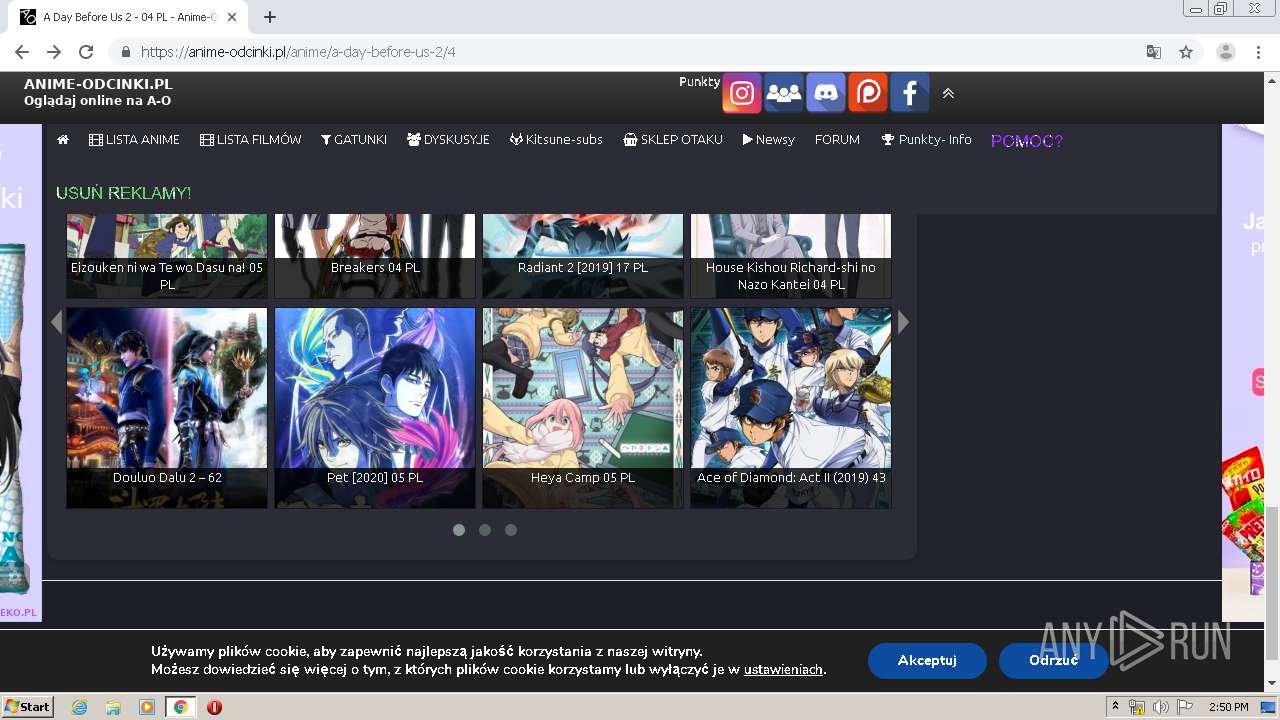Open LISTA ANIME menu item
The height and width of the screenshot is (720, 1280).
pyautogui.click(x=134, y=140)
